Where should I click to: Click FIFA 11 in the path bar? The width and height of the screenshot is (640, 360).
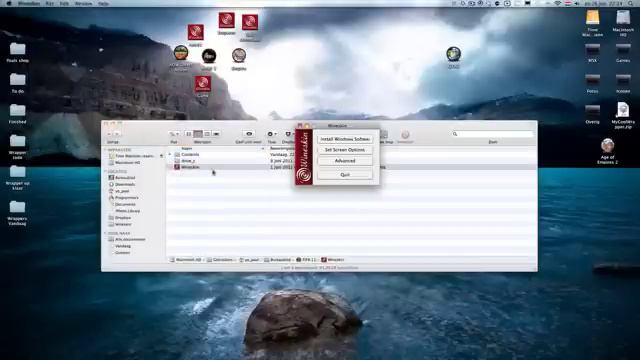[x=307, y=260]
